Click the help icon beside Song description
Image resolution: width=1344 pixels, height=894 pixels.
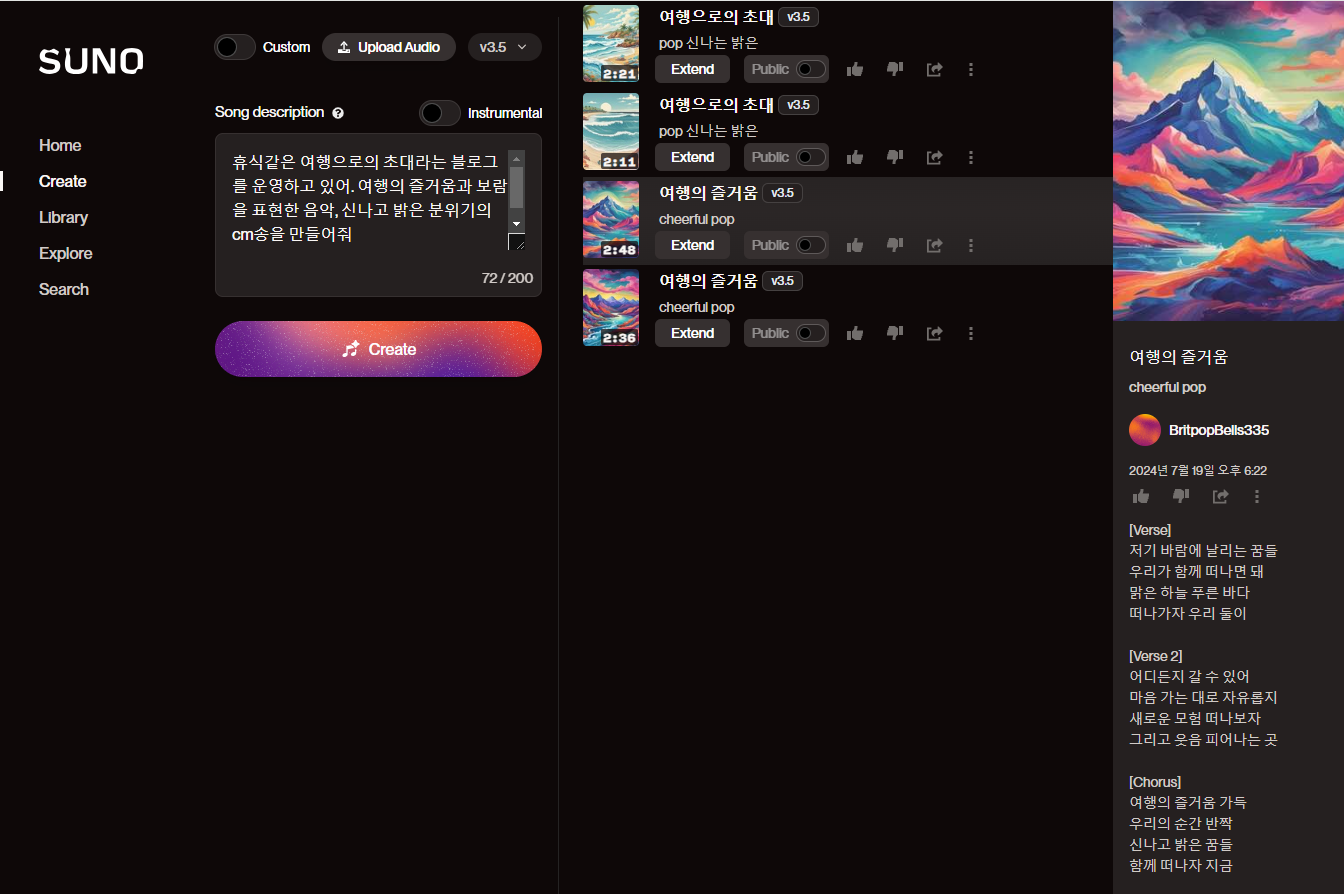tap(338, 113)
